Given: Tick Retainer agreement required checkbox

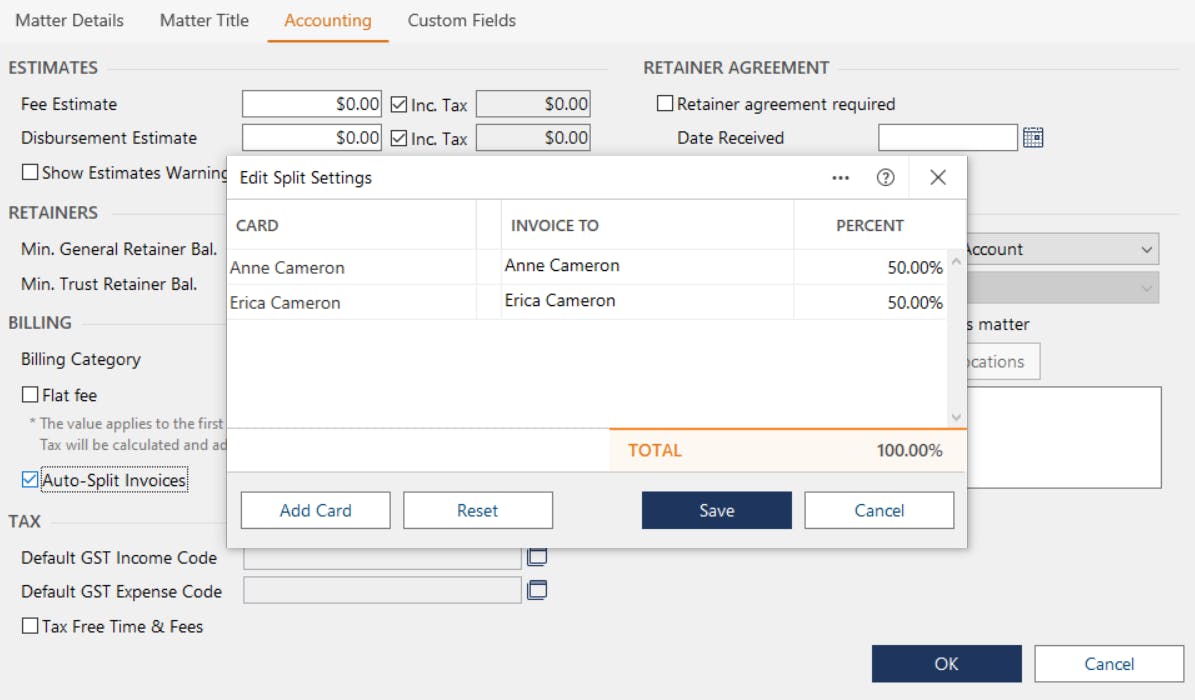Looking at the screenshot, I should [x=665, y=104].
